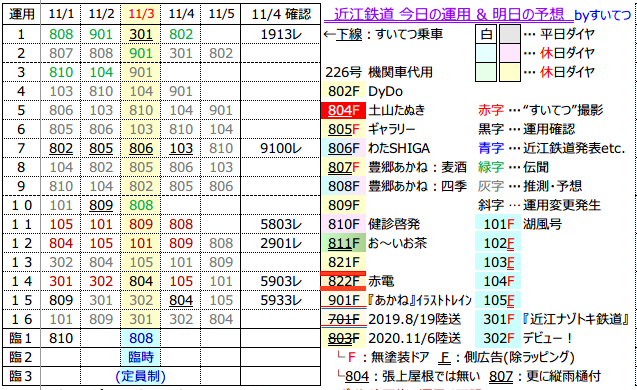Screen dimensions: 637x390
Task: Click the 301F 近江ナゾトキ鉄道 cell
Action: [498, 319]
